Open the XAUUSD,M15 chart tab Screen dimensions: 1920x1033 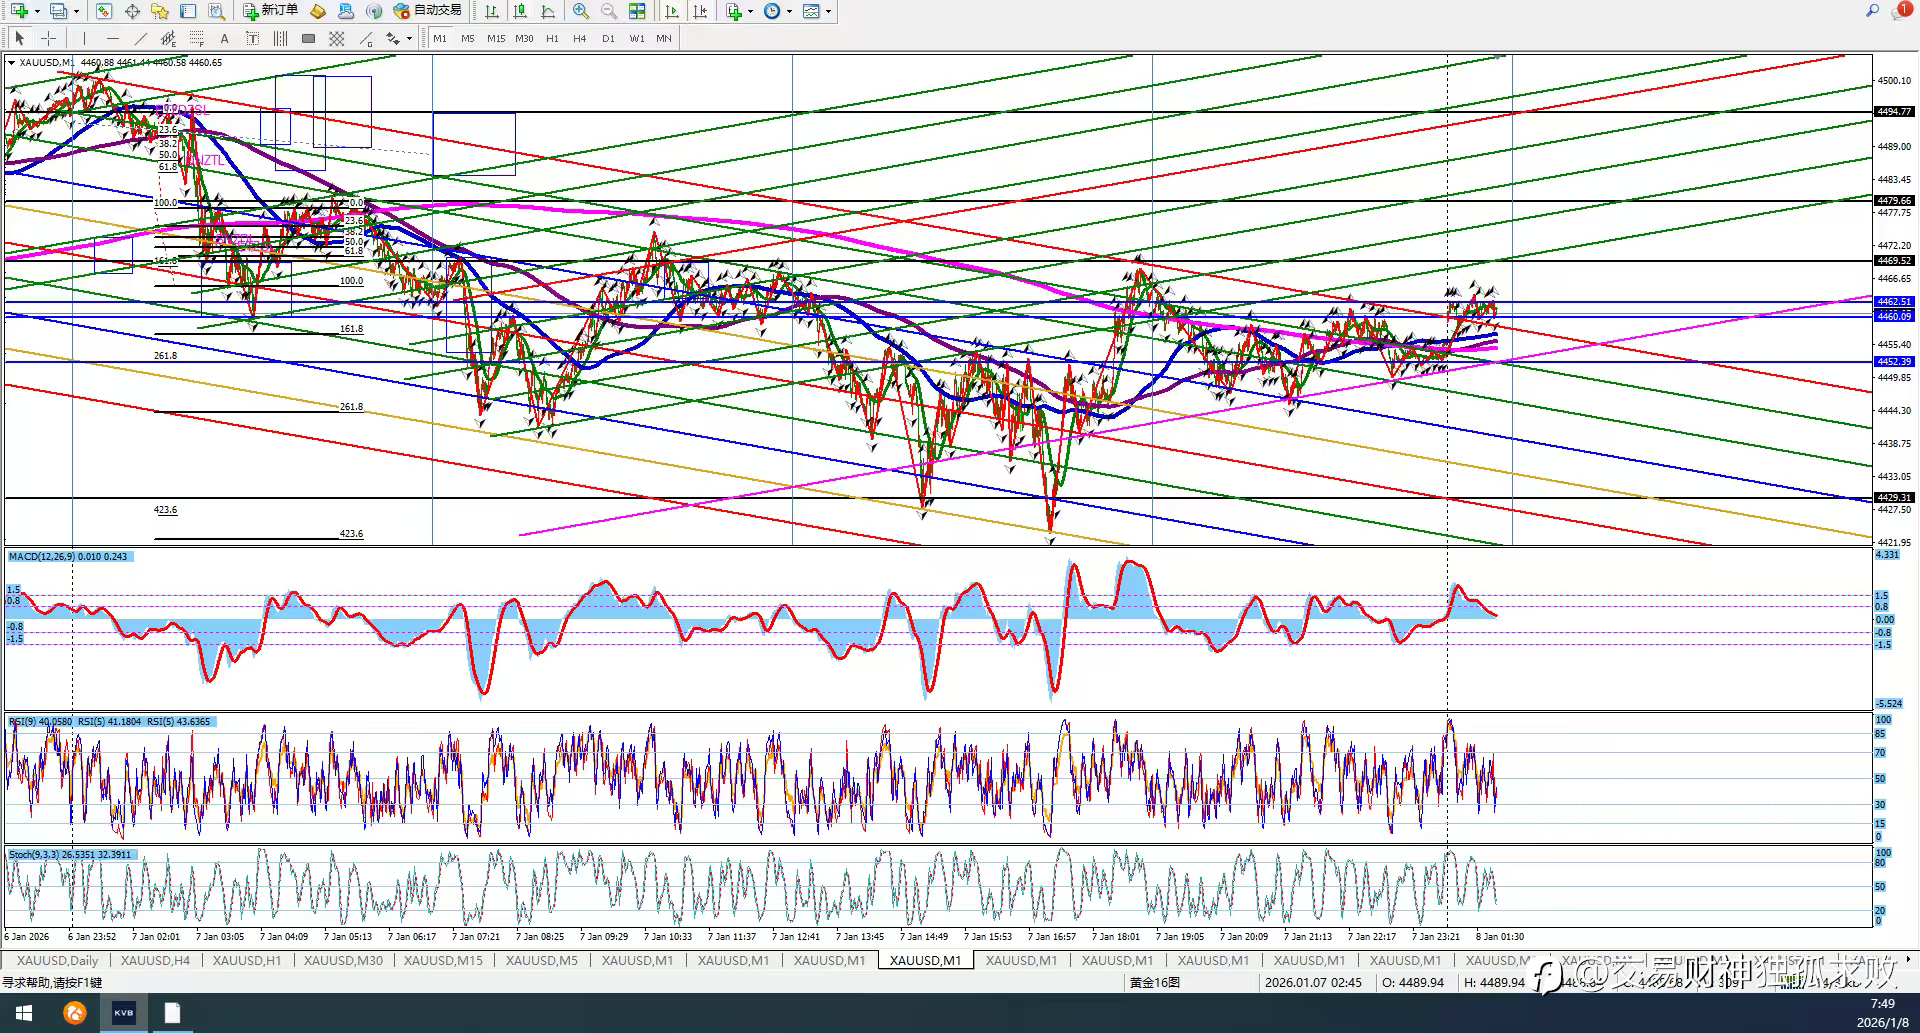coord(442,960)
